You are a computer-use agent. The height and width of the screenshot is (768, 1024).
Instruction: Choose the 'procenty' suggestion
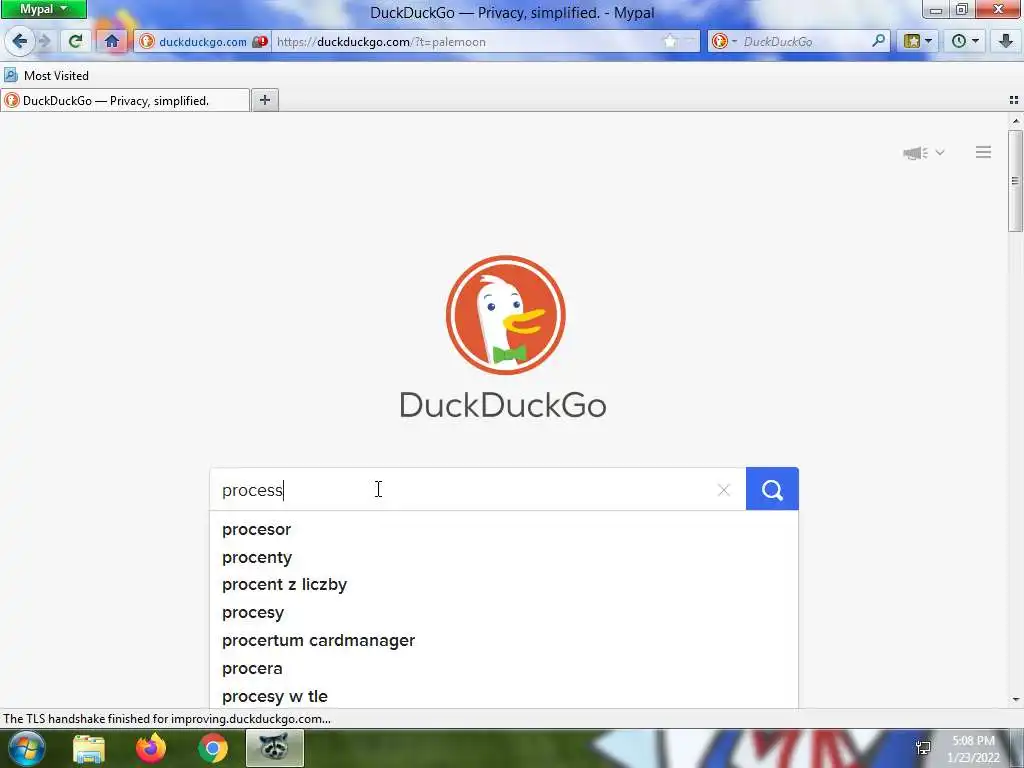[504, 558]
